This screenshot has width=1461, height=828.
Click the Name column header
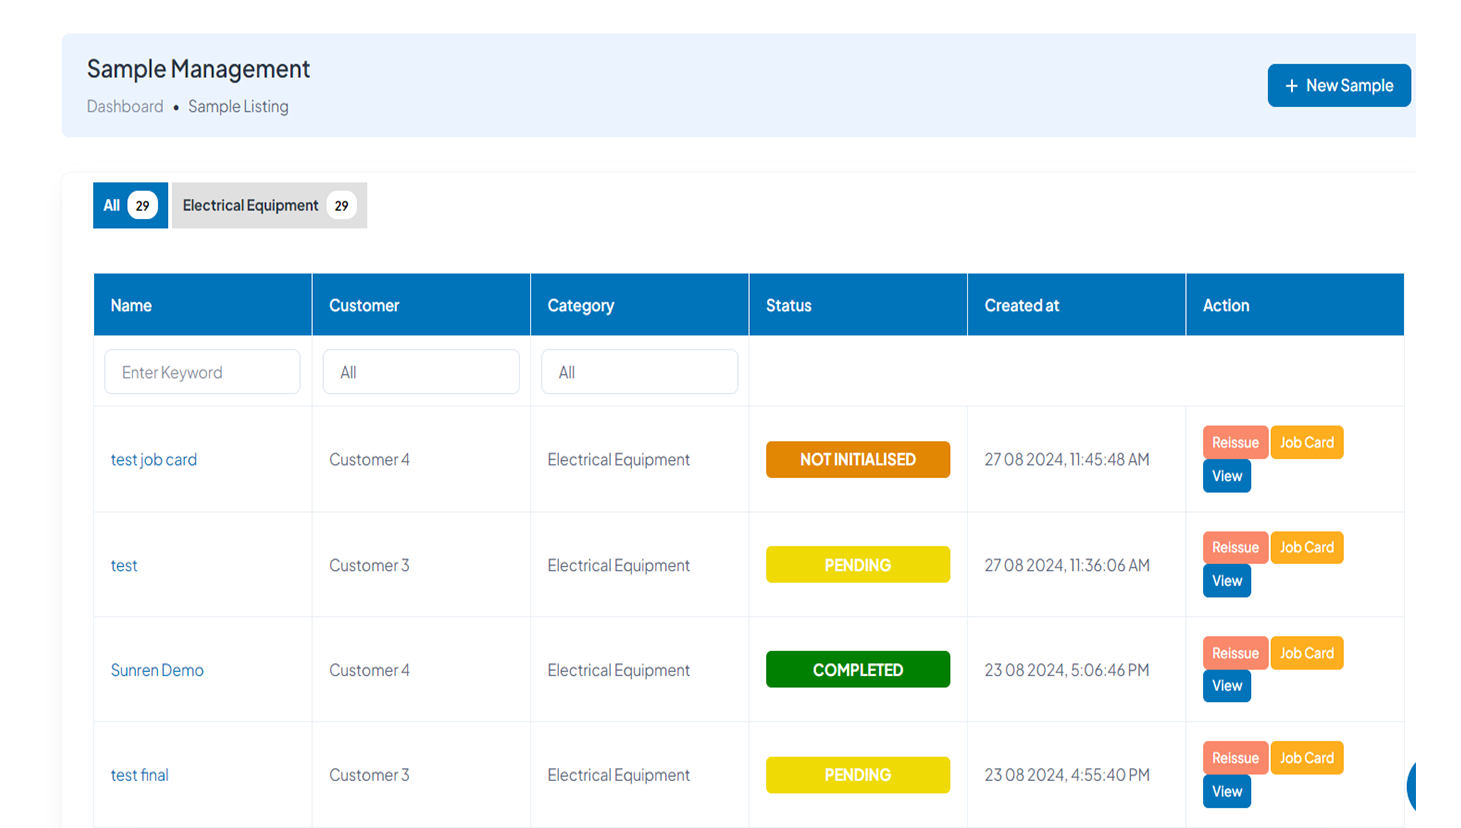point(131,305)
